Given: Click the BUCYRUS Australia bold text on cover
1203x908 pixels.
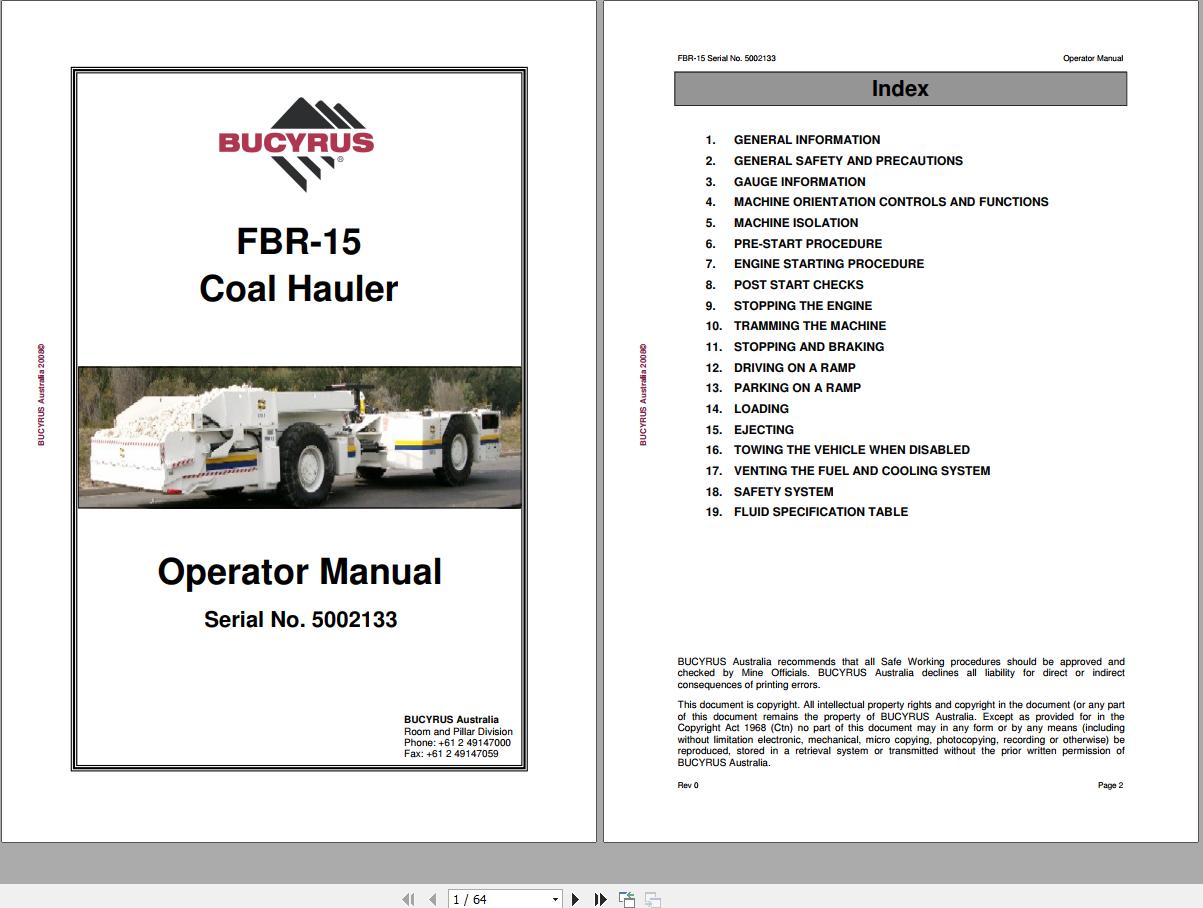Looking at the screenshot, I should (451, 720).
